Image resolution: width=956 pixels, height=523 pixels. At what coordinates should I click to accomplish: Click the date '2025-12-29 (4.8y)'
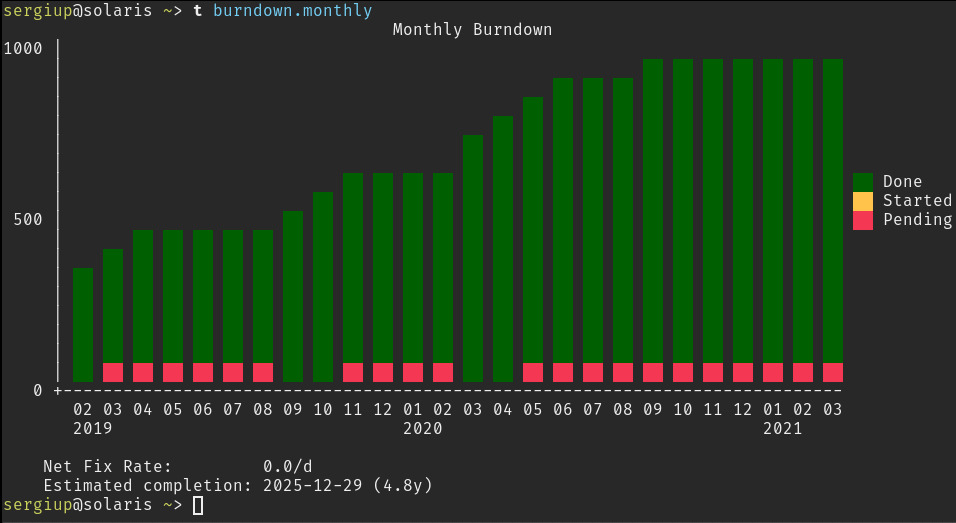click(348, 486)
